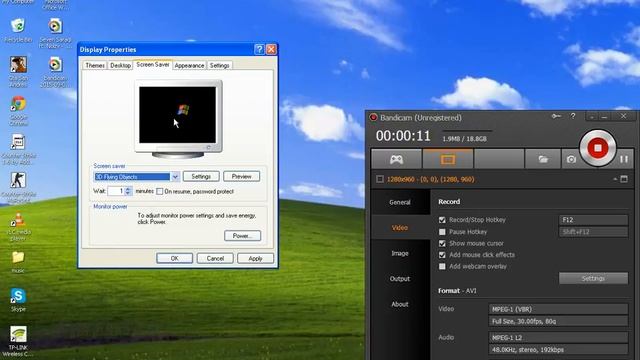Open VLC media player shortcut

[x=18, y=226]
